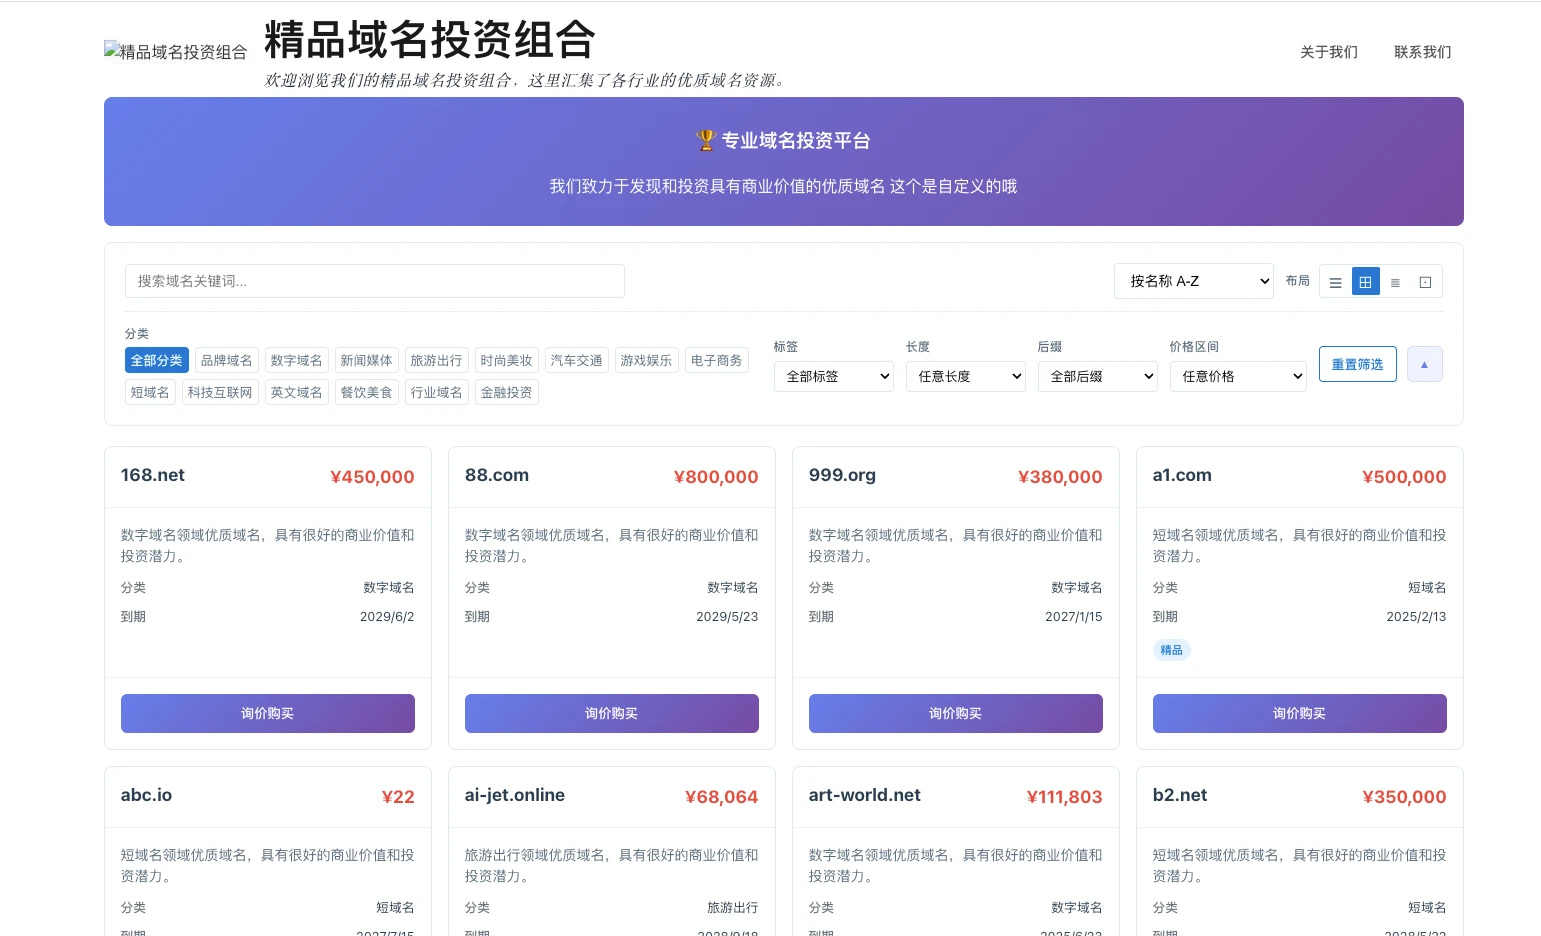Select the card layout view icon

tap(1425, 281)
